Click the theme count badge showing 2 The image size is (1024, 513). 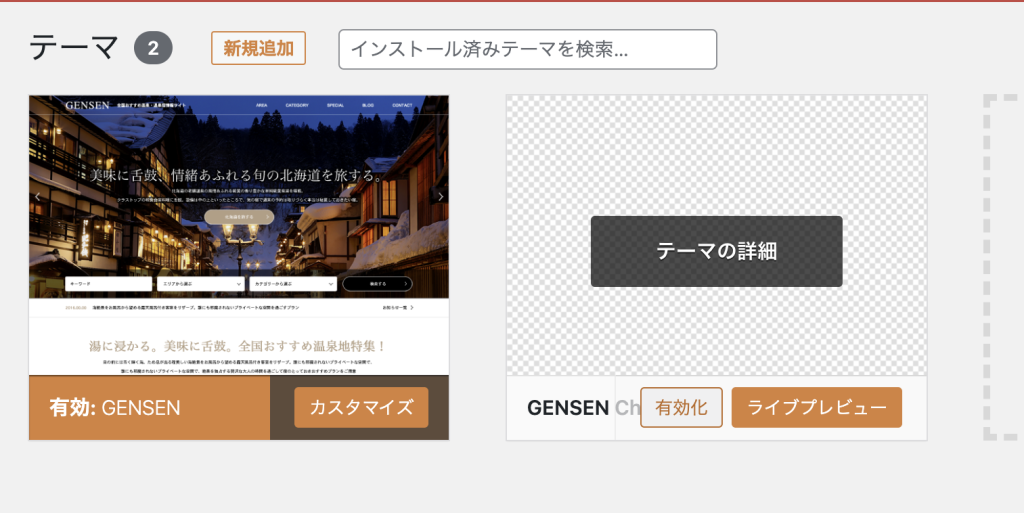(x=153, y=48)
